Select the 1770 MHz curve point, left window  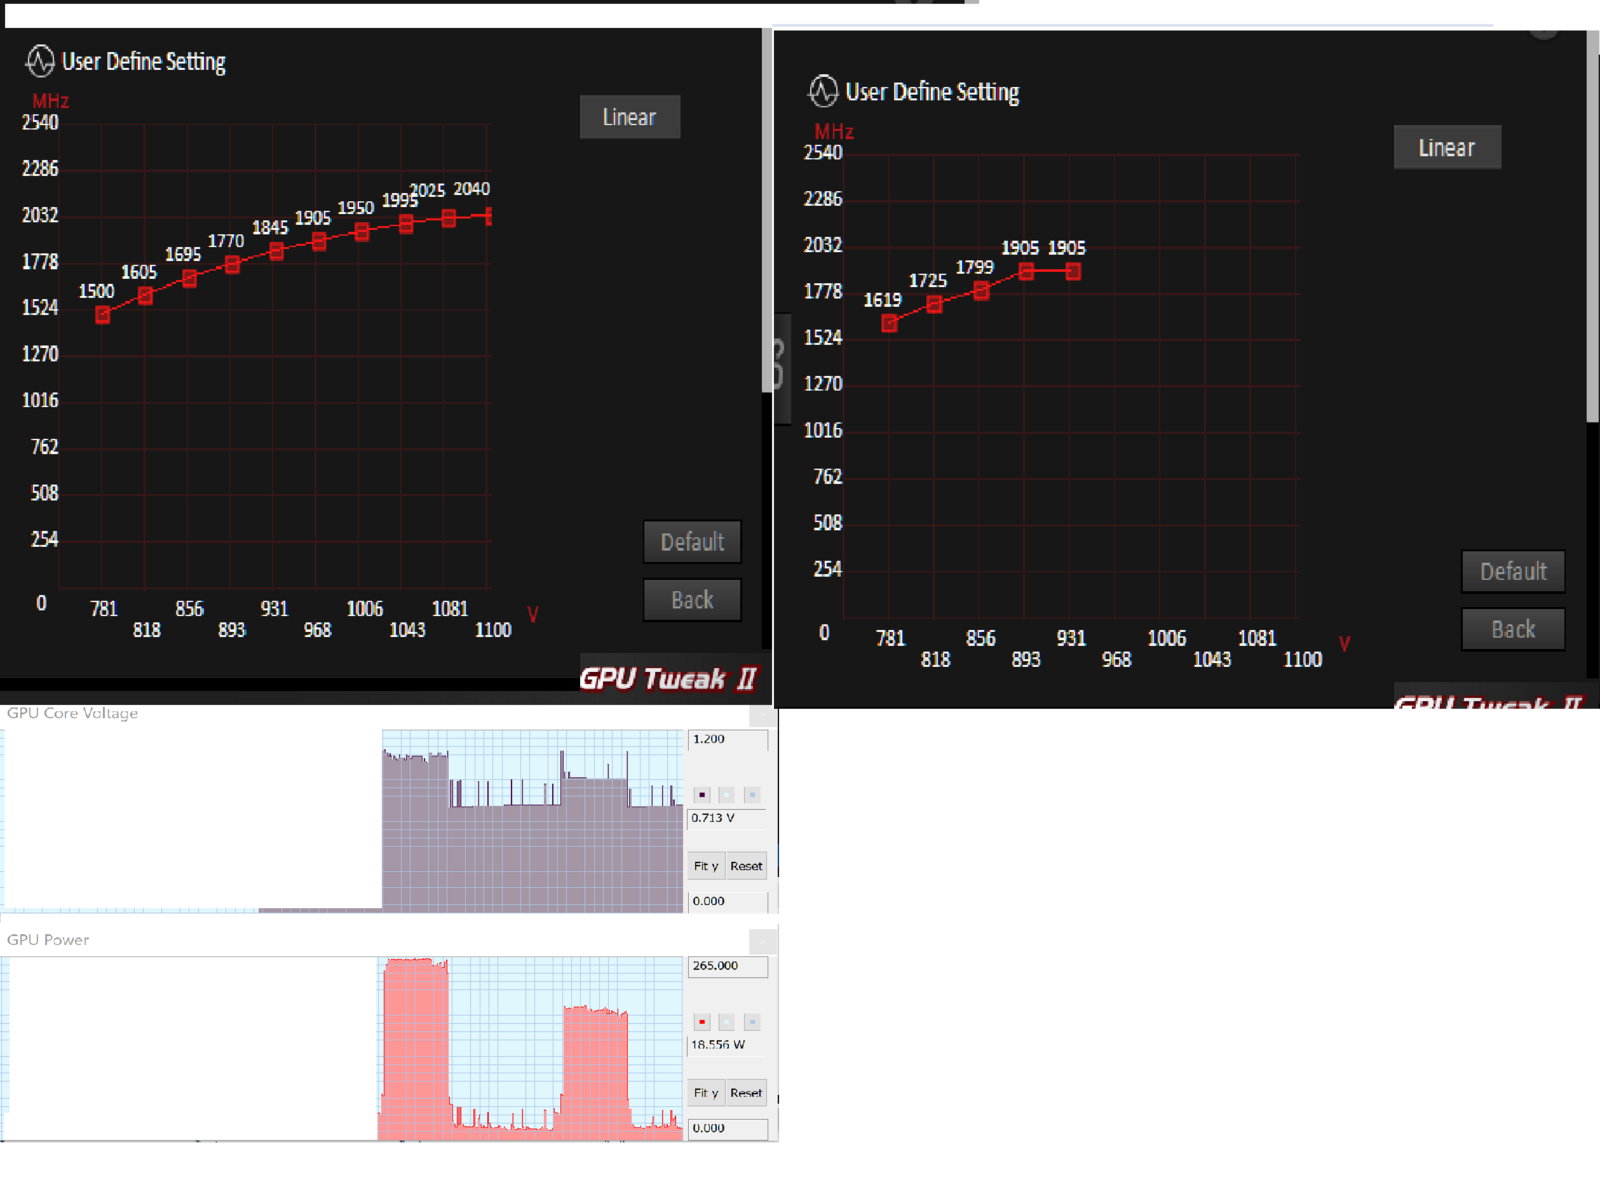click(233, 265)
